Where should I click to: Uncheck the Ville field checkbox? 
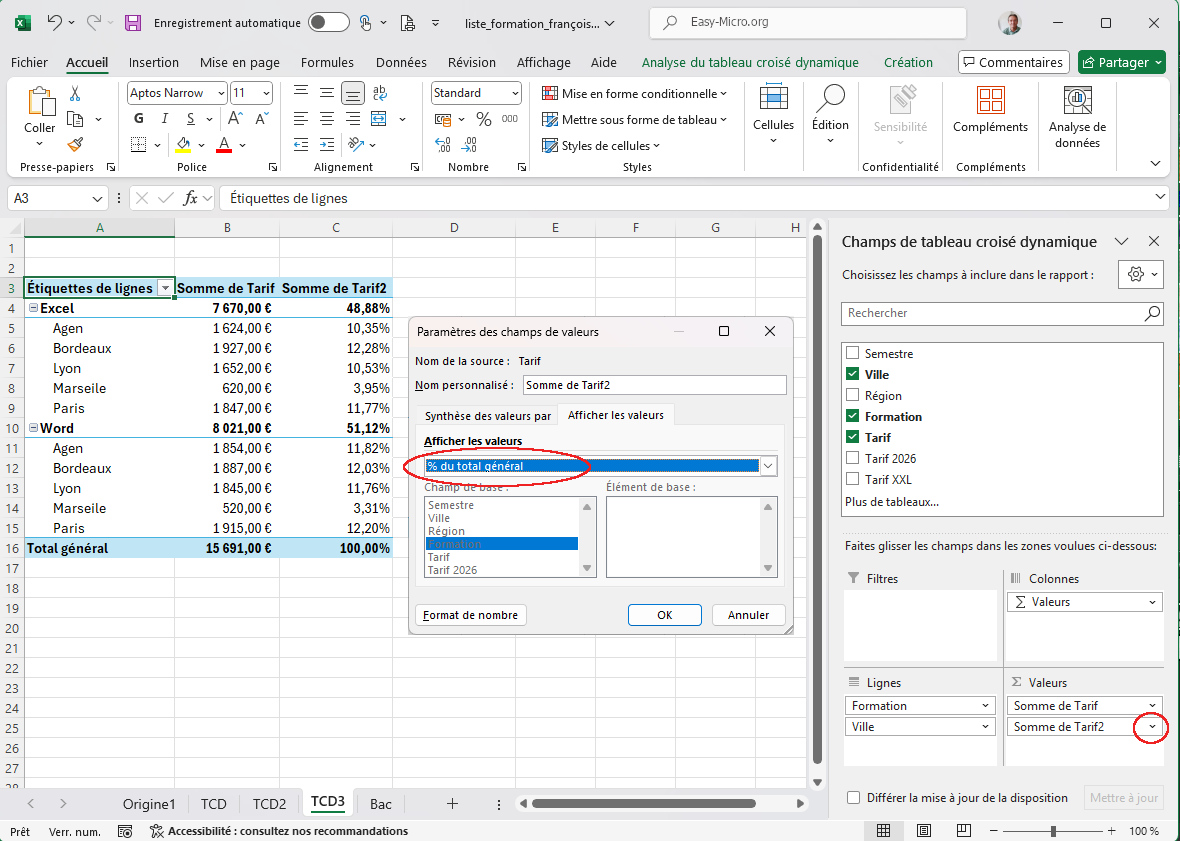pos(853,375)
